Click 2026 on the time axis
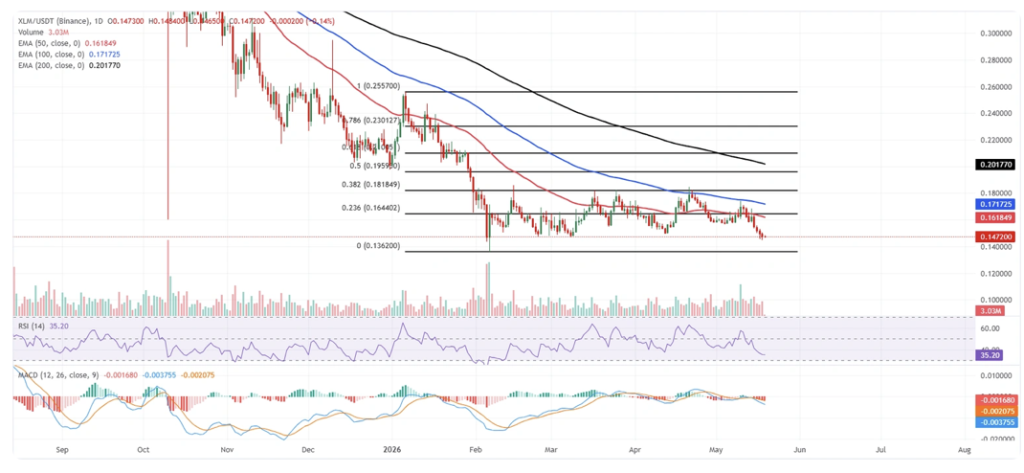This screenshot has height=473, width=1024. (x=392, y=450)
